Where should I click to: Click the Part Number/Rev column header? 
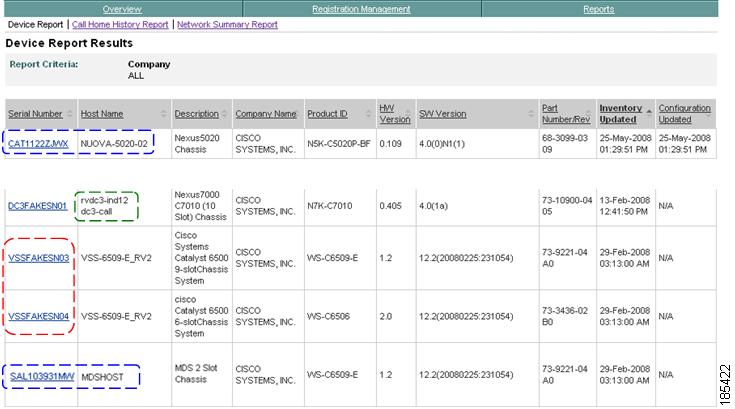pos(566,114)
